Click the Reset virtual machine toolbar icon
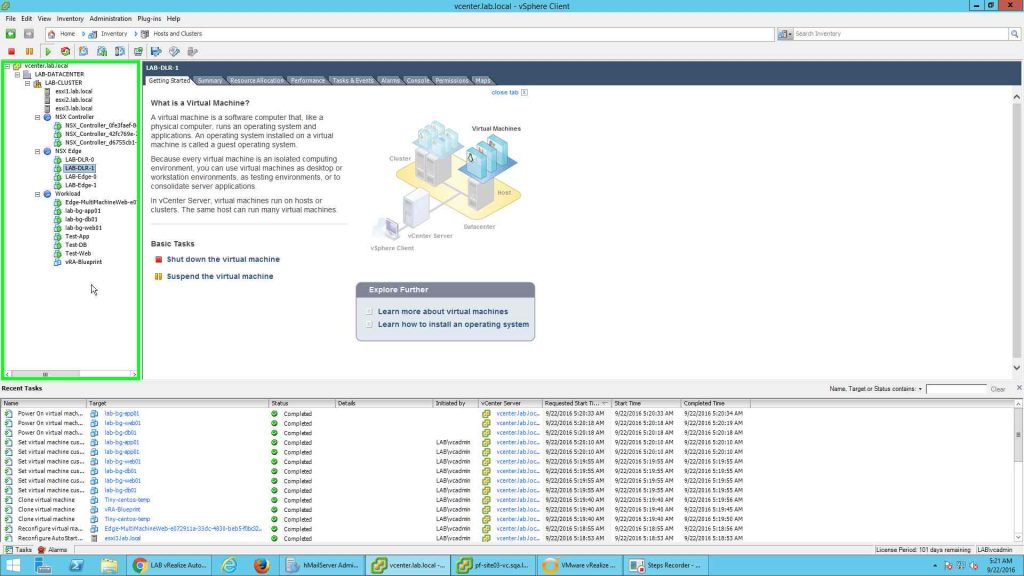1024x576 pixels. pos(65,51)
